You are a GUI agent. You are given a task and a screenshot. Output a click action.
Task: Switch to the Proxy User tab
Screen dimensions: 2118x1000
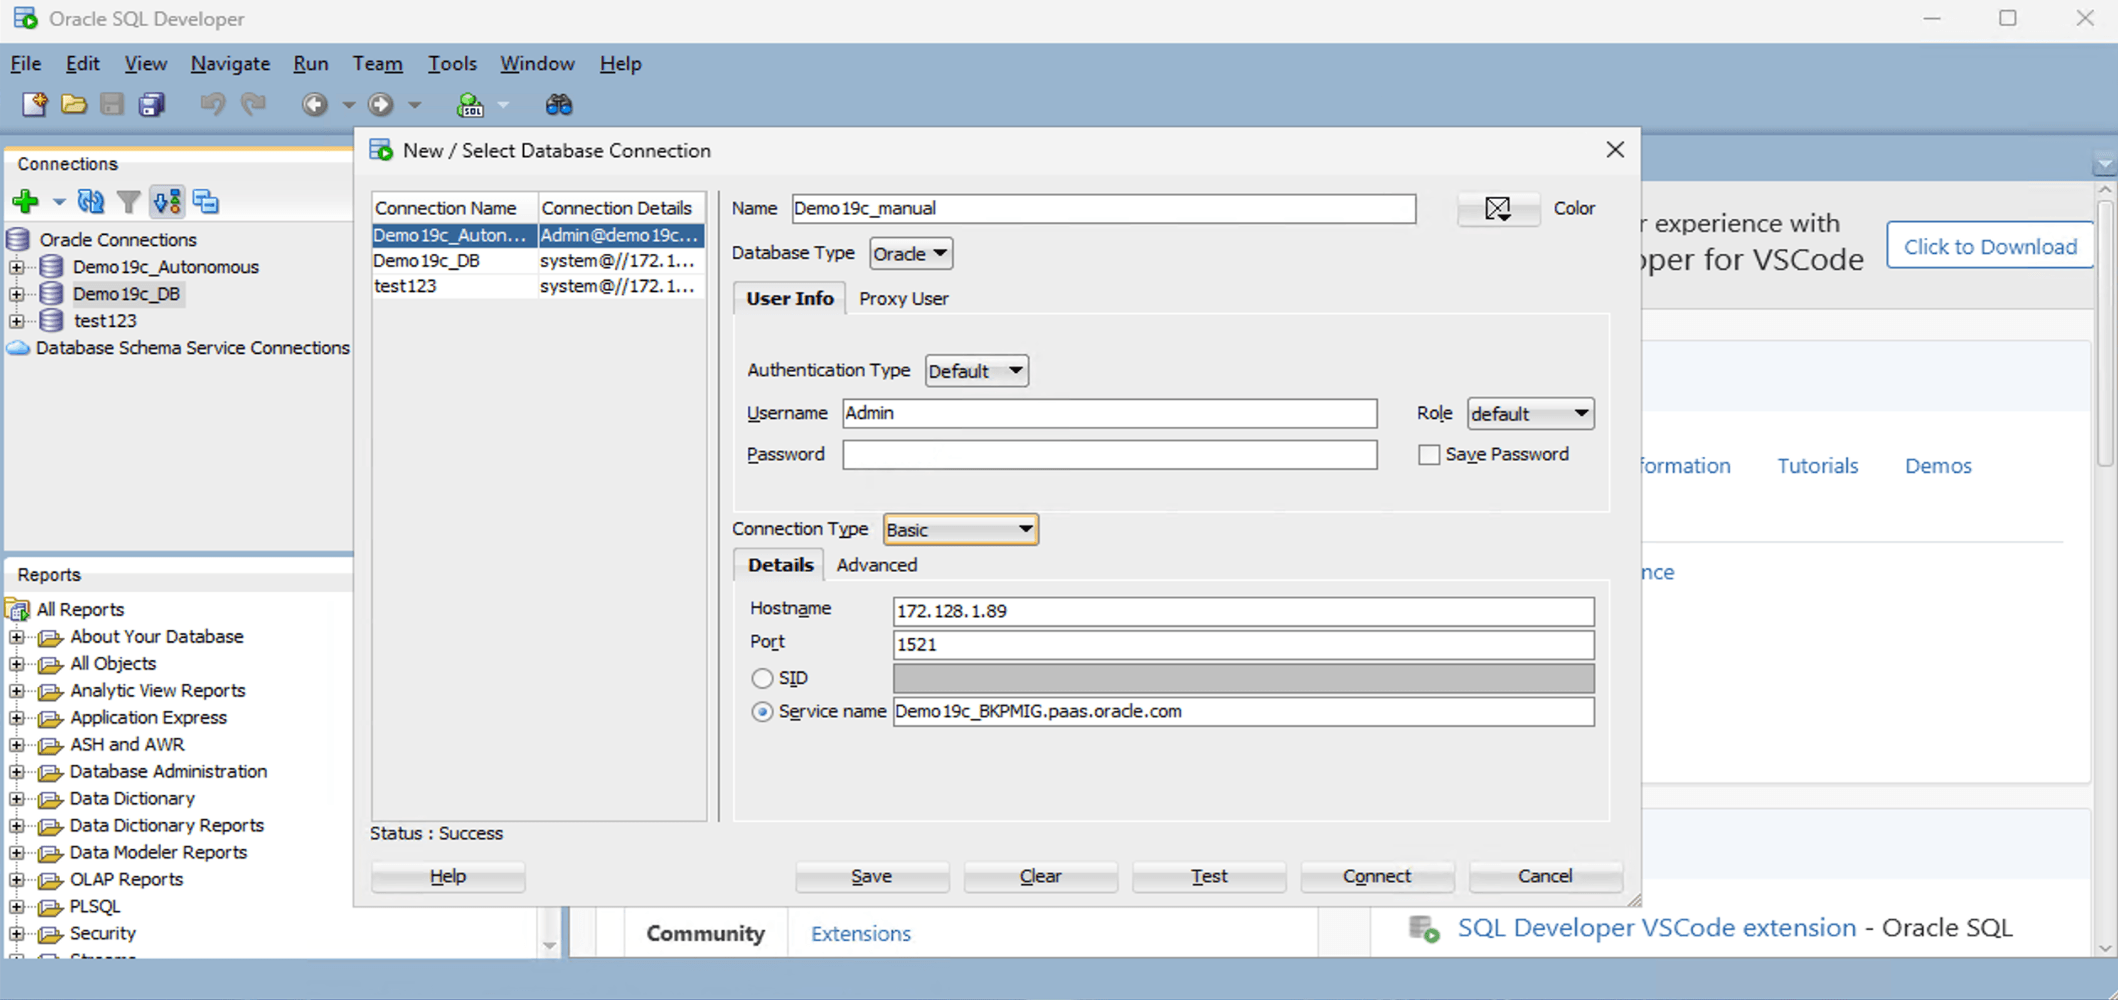point(903,298)
